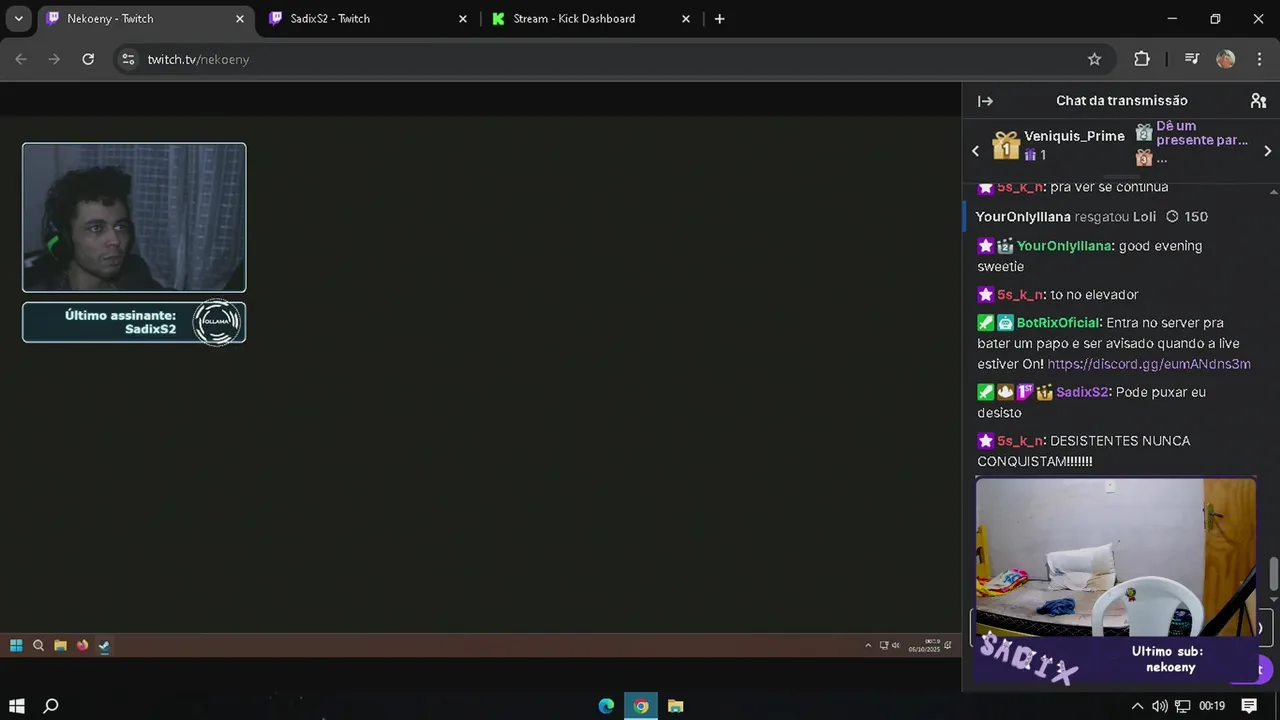Open the community users list icon
The image size is (1280, 720).
1258,101
